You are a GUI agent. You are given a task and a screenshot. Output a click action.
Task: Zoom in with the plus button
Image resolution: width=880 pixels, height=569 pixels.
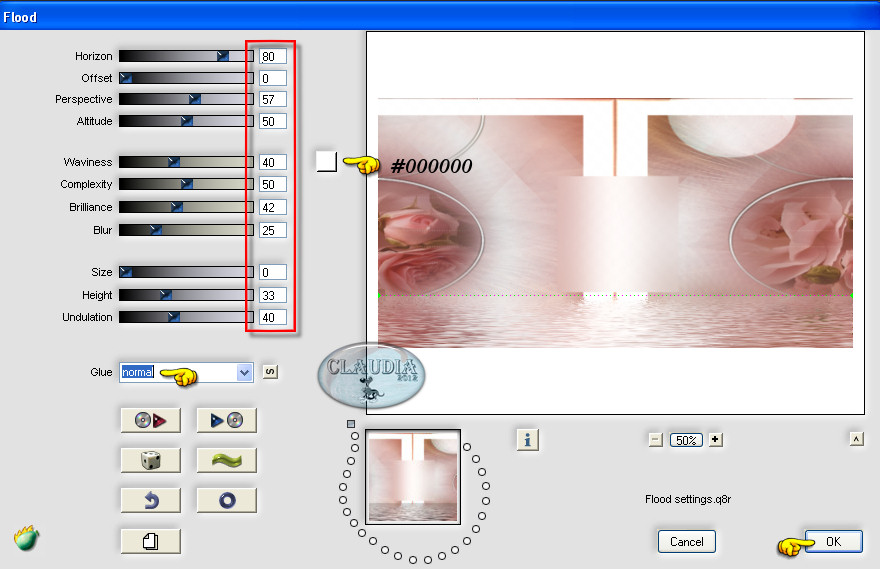point(715,439)
